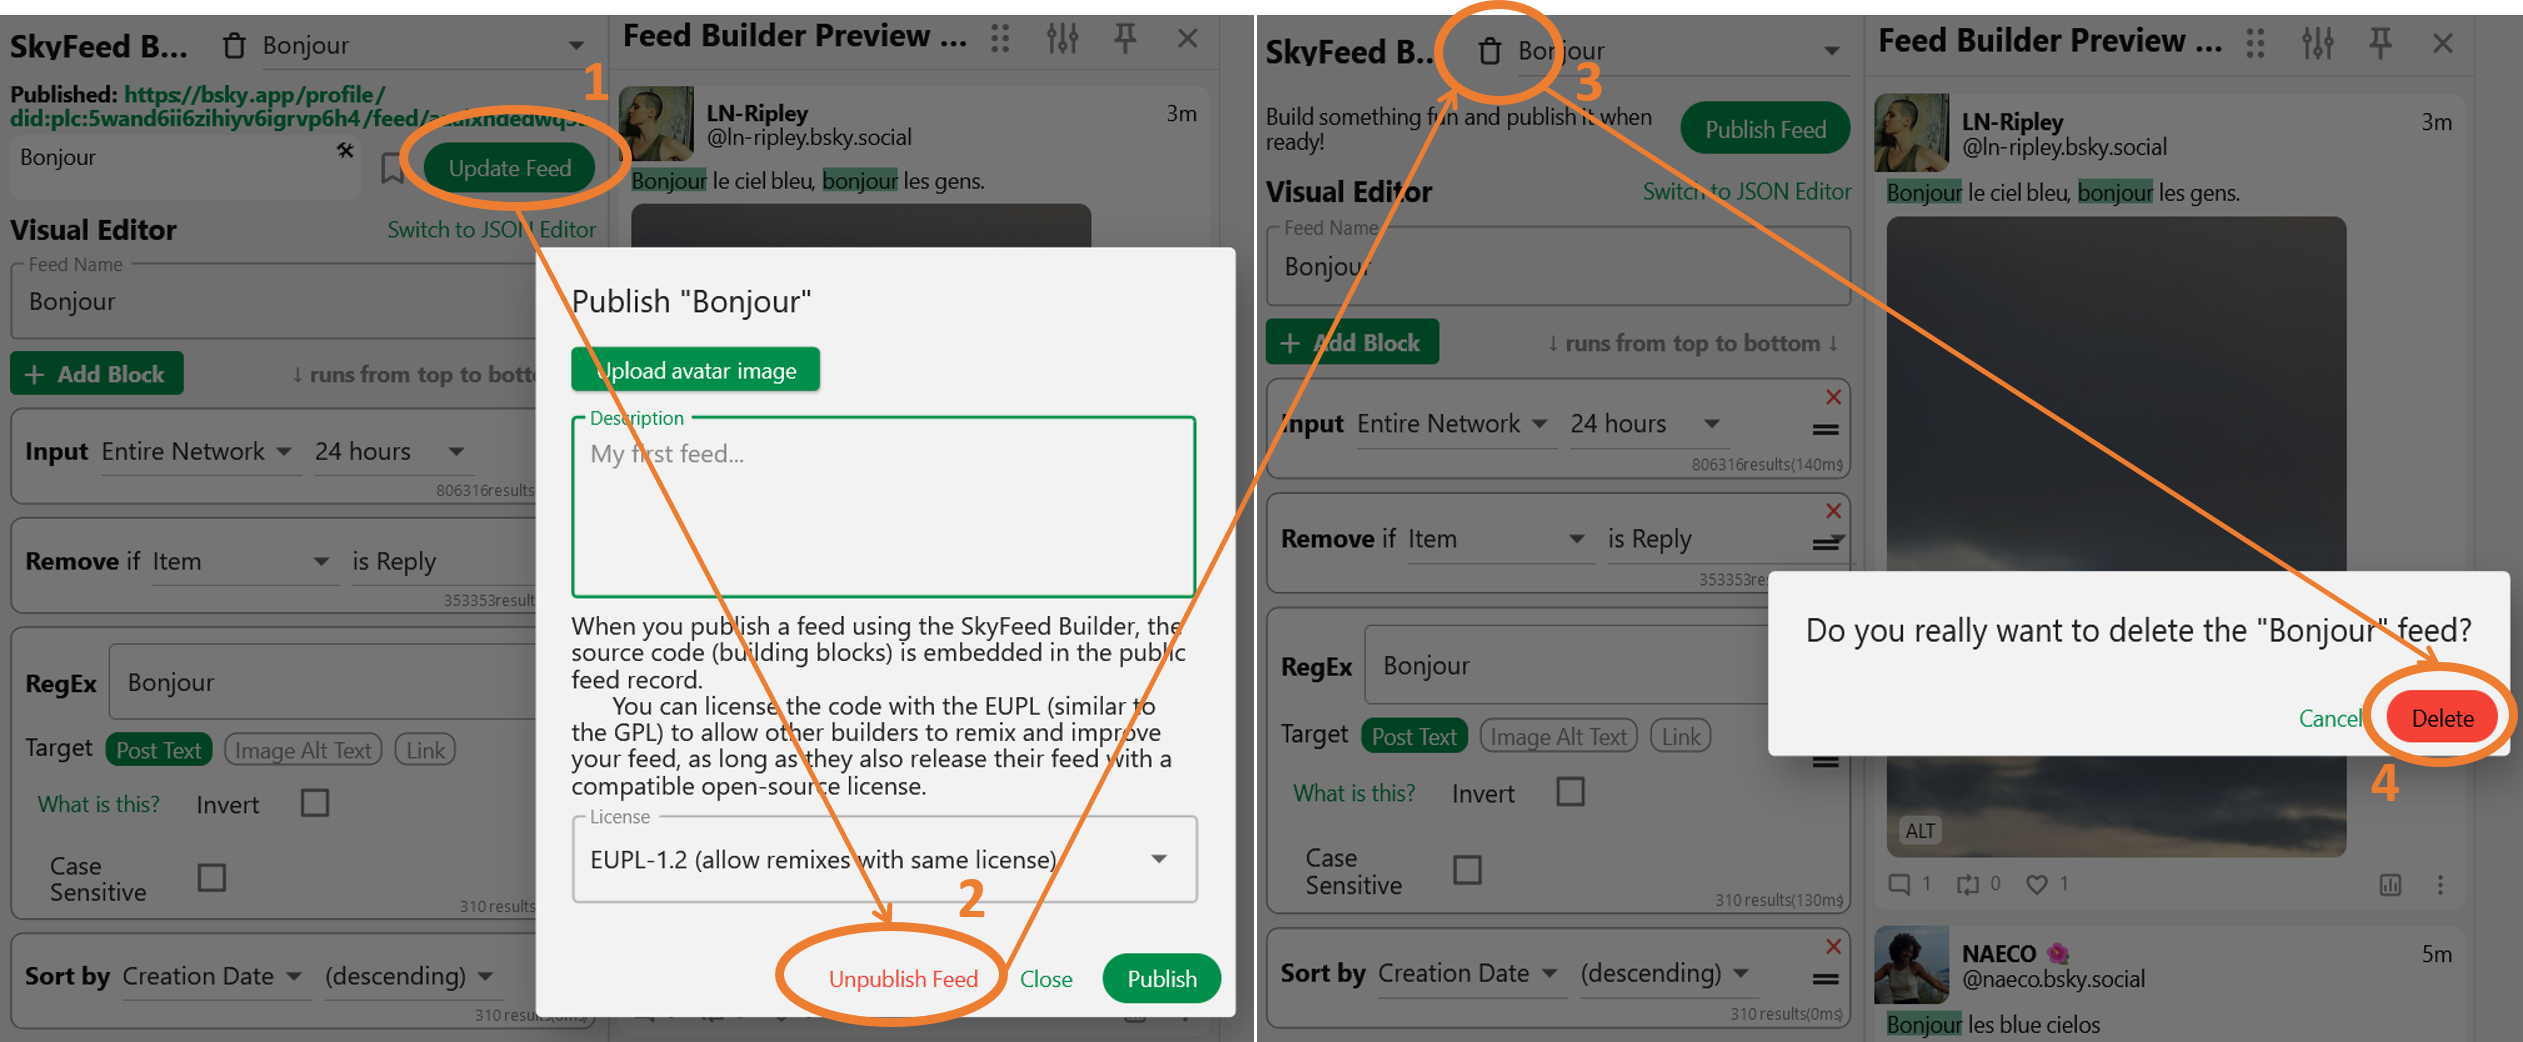Open the stats icon under LN-Ripley's post
This screenshot has height=1042, width=2523.
tap(2390, 885)
